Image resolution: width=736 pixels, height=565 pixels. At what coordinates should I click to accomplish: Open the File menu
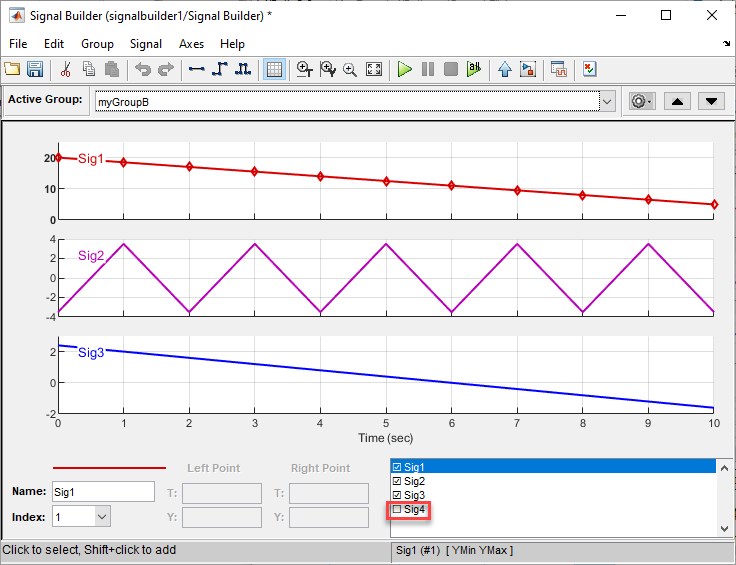pyautogui.click(x=18, y=44)
